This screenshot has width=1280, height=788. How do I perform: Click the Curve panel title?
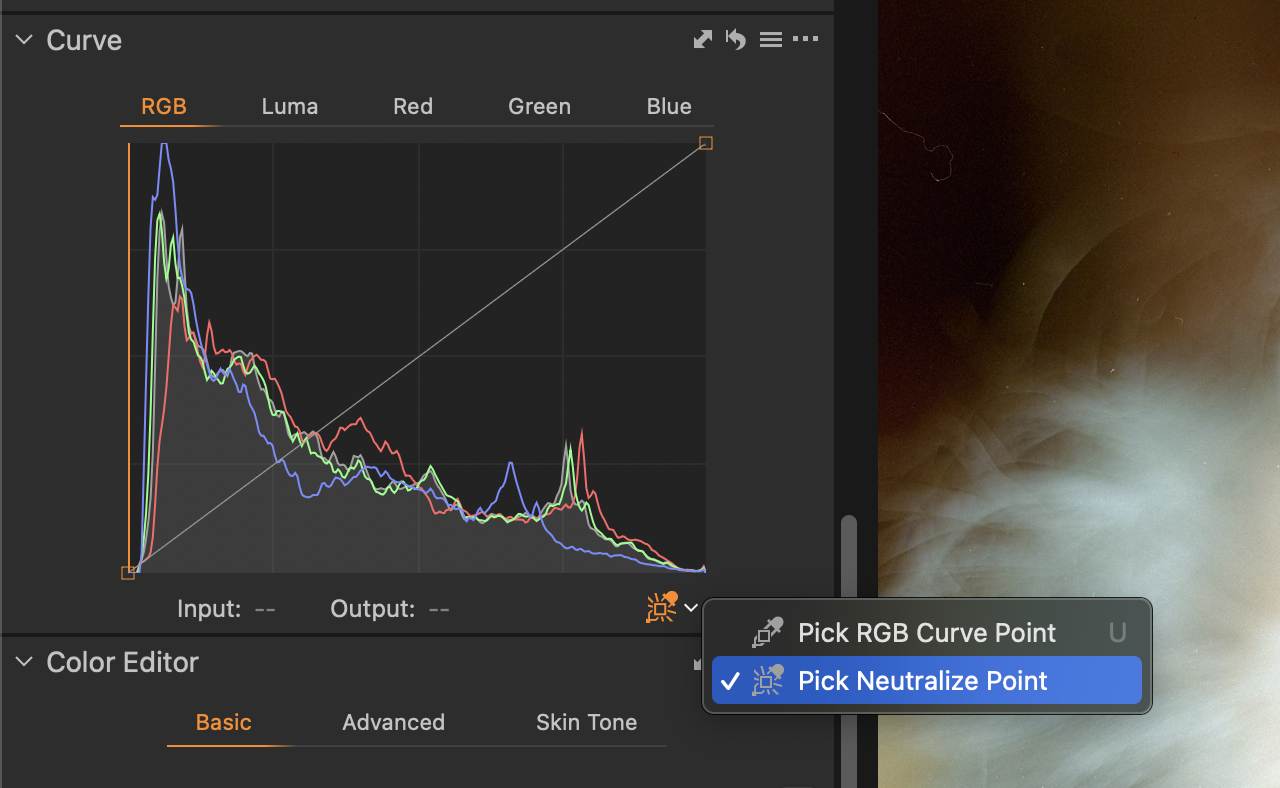pos(84,40)
